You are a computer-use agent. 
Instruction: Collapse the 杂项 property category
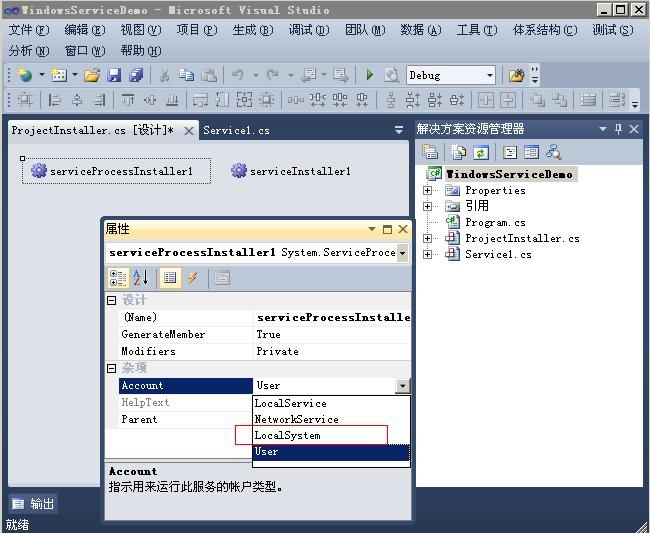coord(112,368)
